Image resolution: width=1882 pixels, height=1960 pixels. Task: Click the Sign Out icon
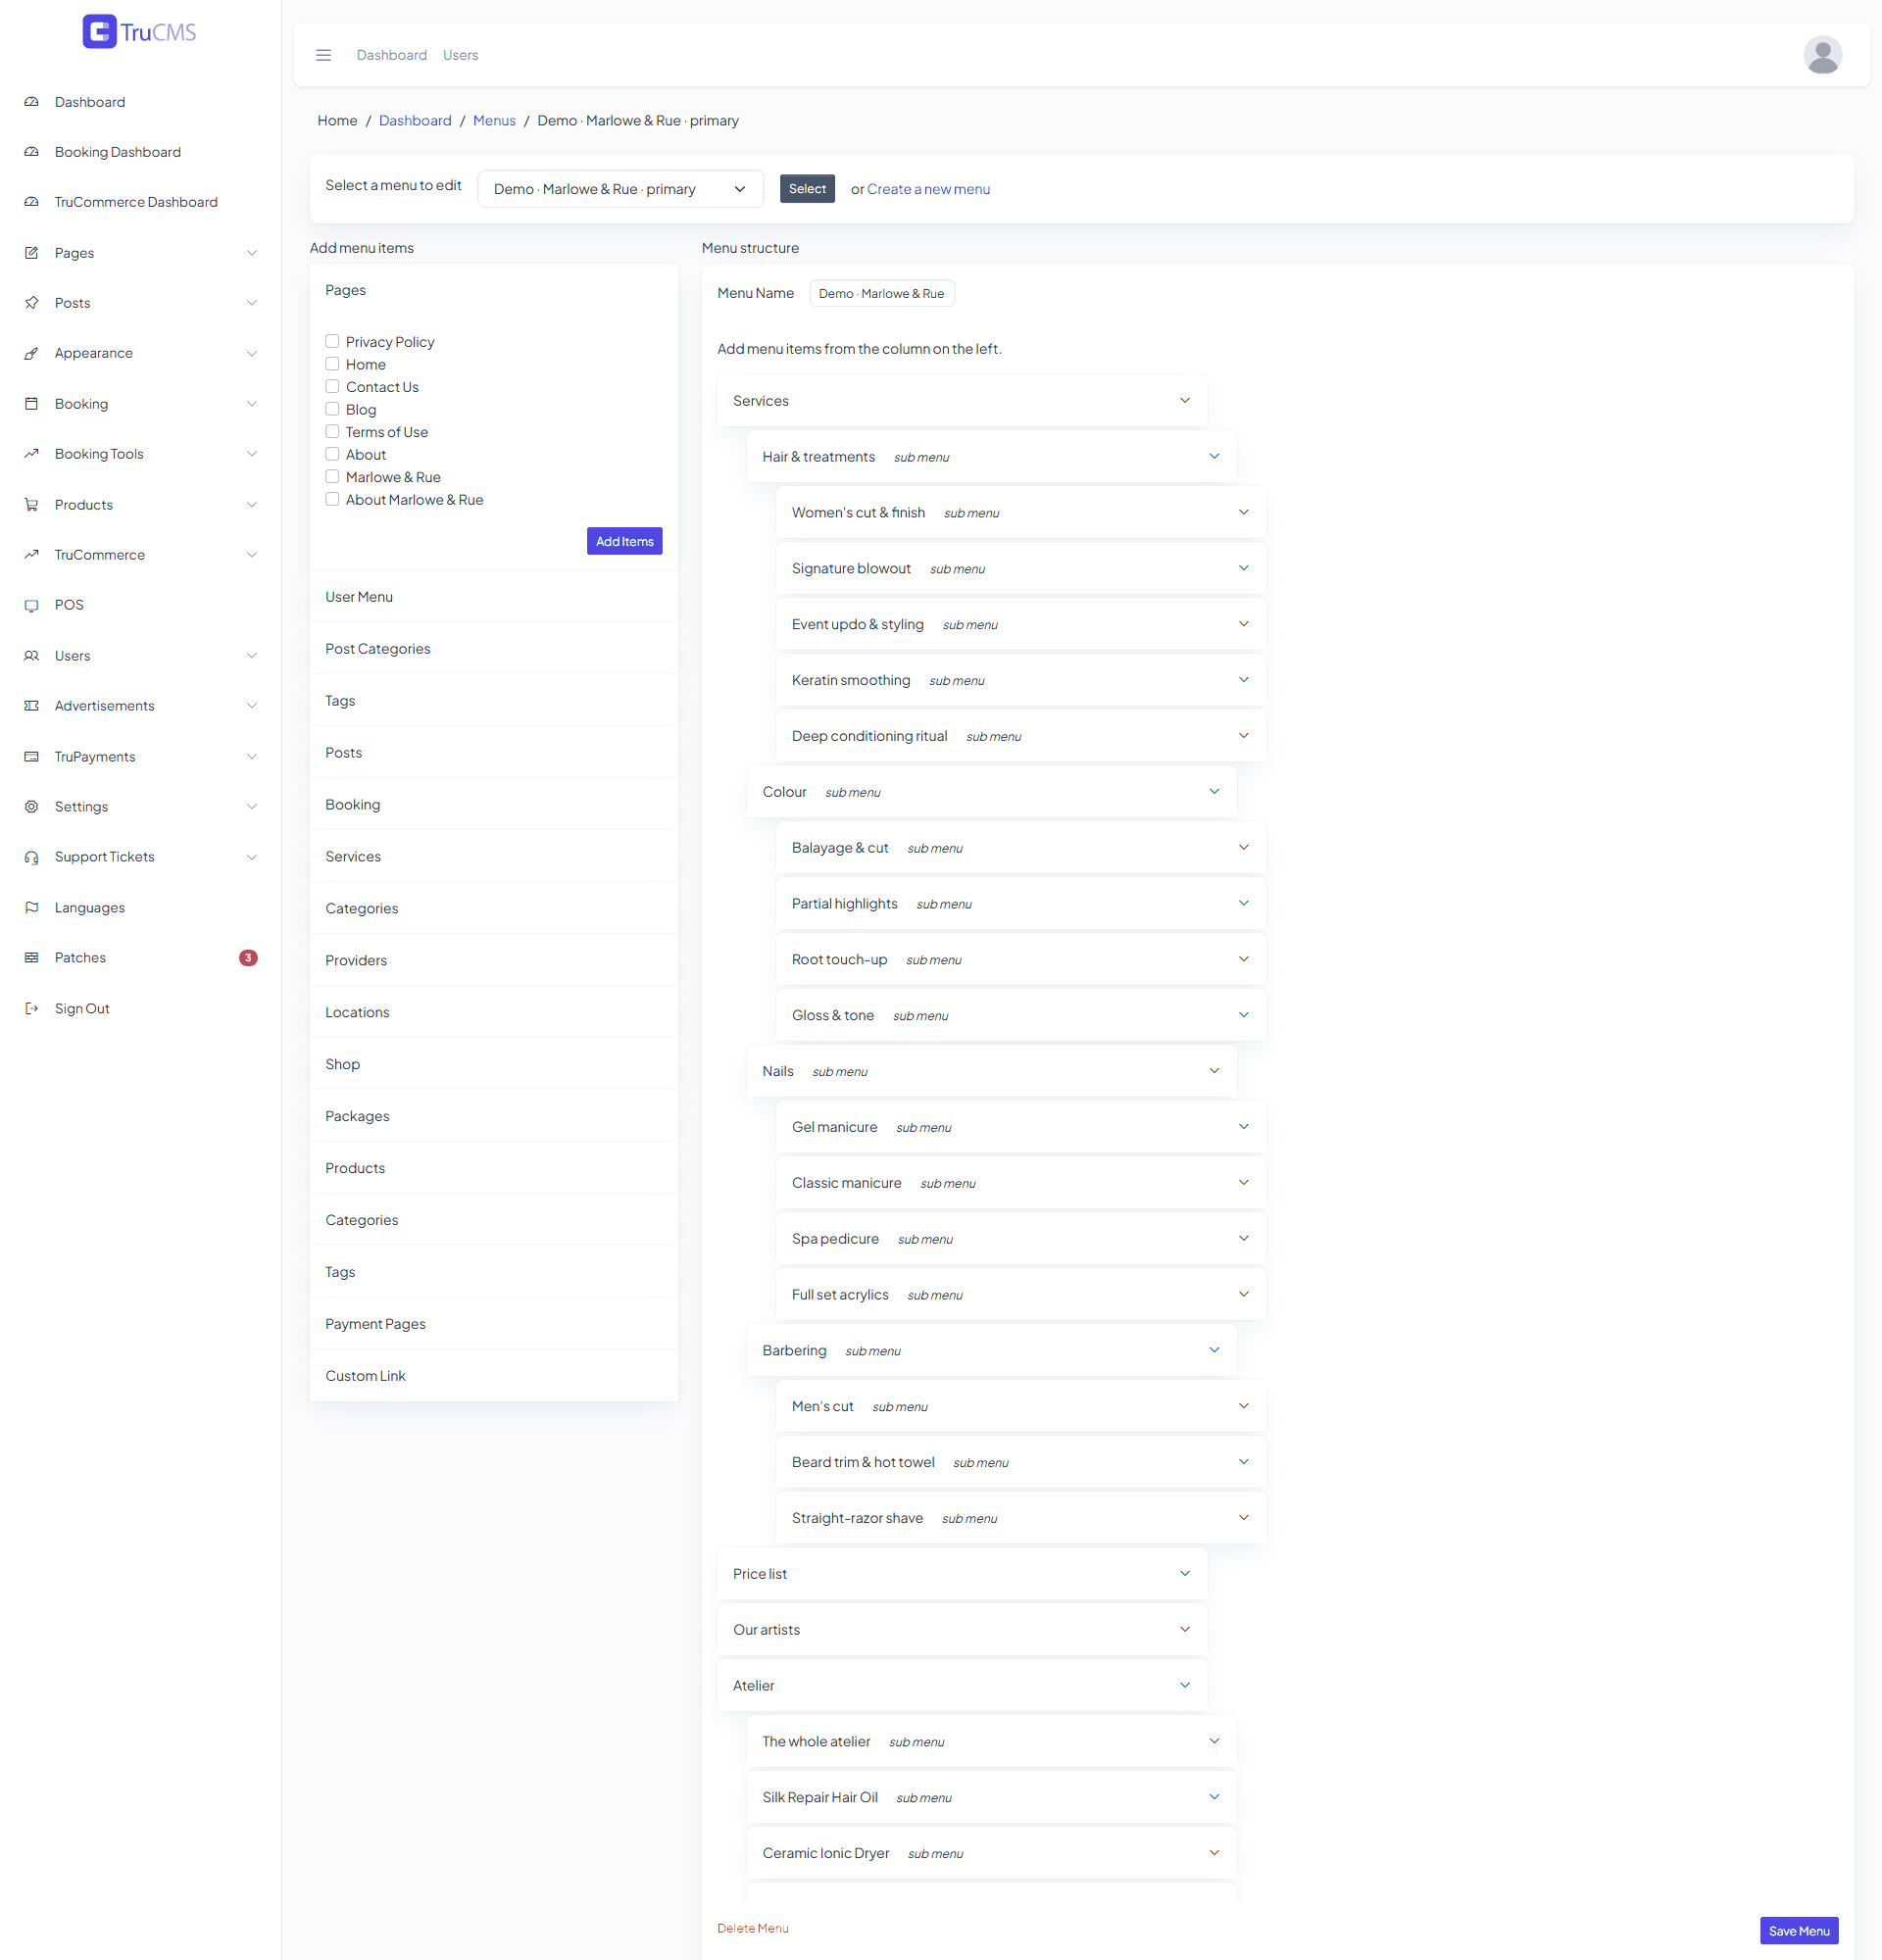32,1008
